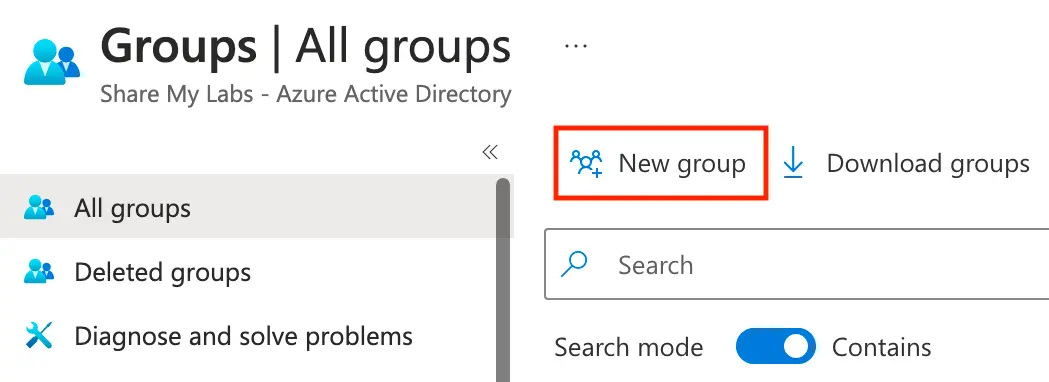Click the New group people icon
The image size is (1049, 382).
(x=586, y=163)
